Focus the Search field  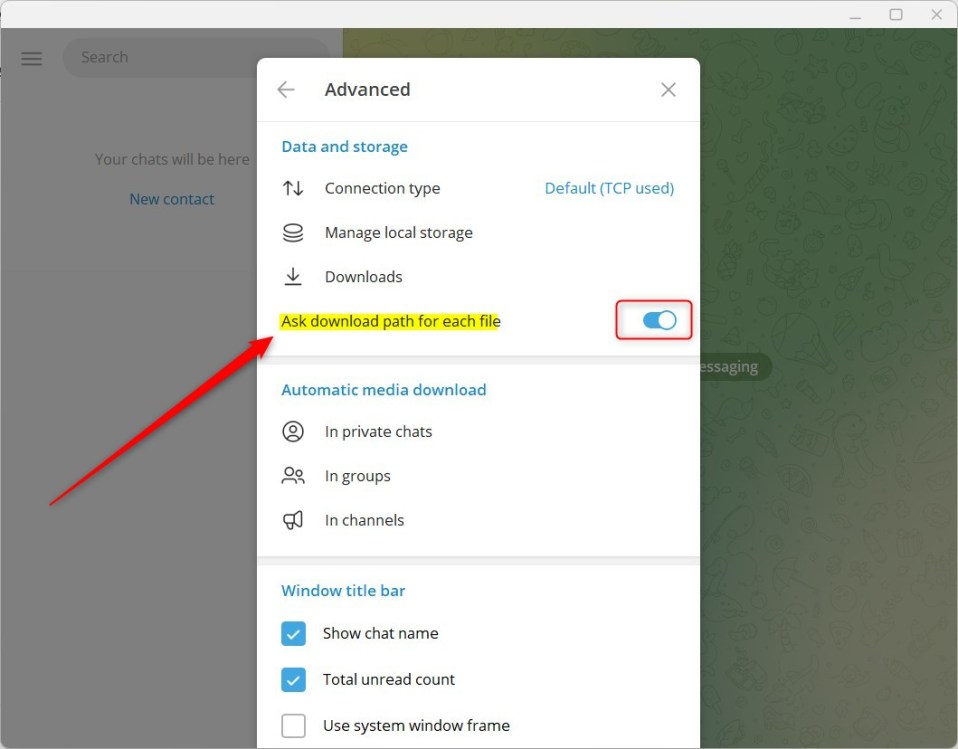196,57
